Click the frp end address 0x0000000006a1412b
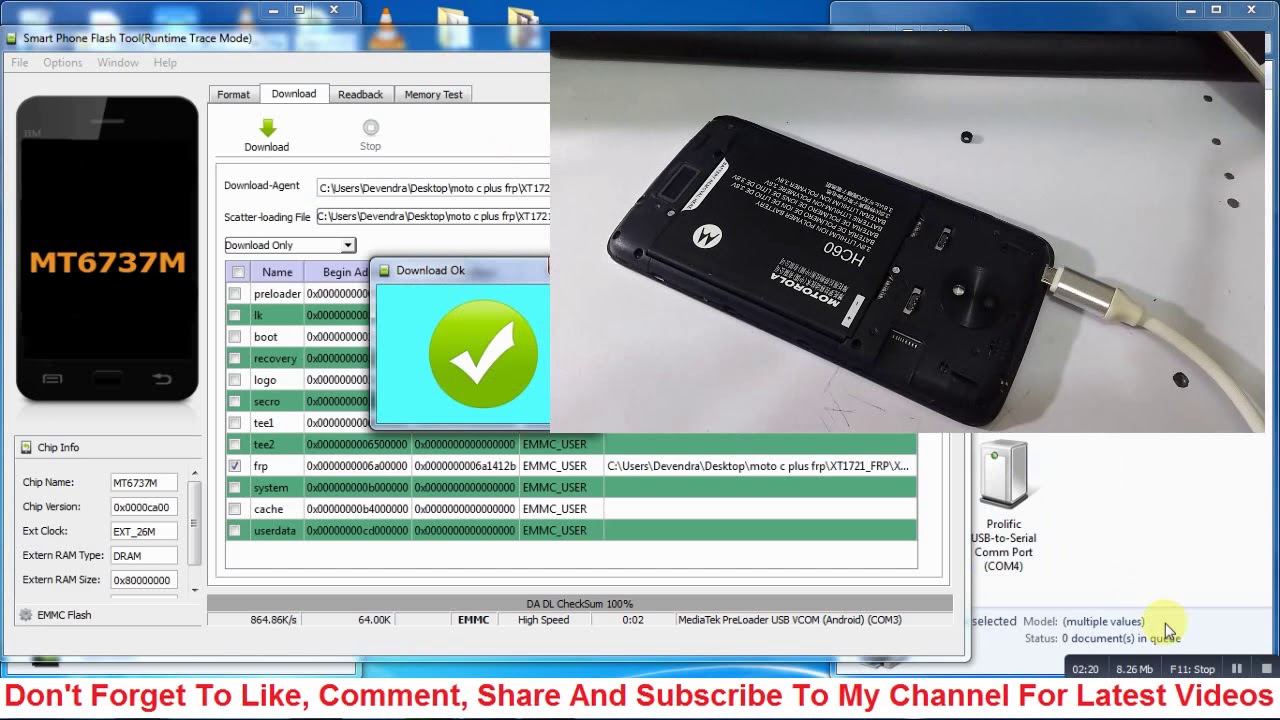This screenshot has width=1280, height=720. pyautogui.click(x=465, y=466)
